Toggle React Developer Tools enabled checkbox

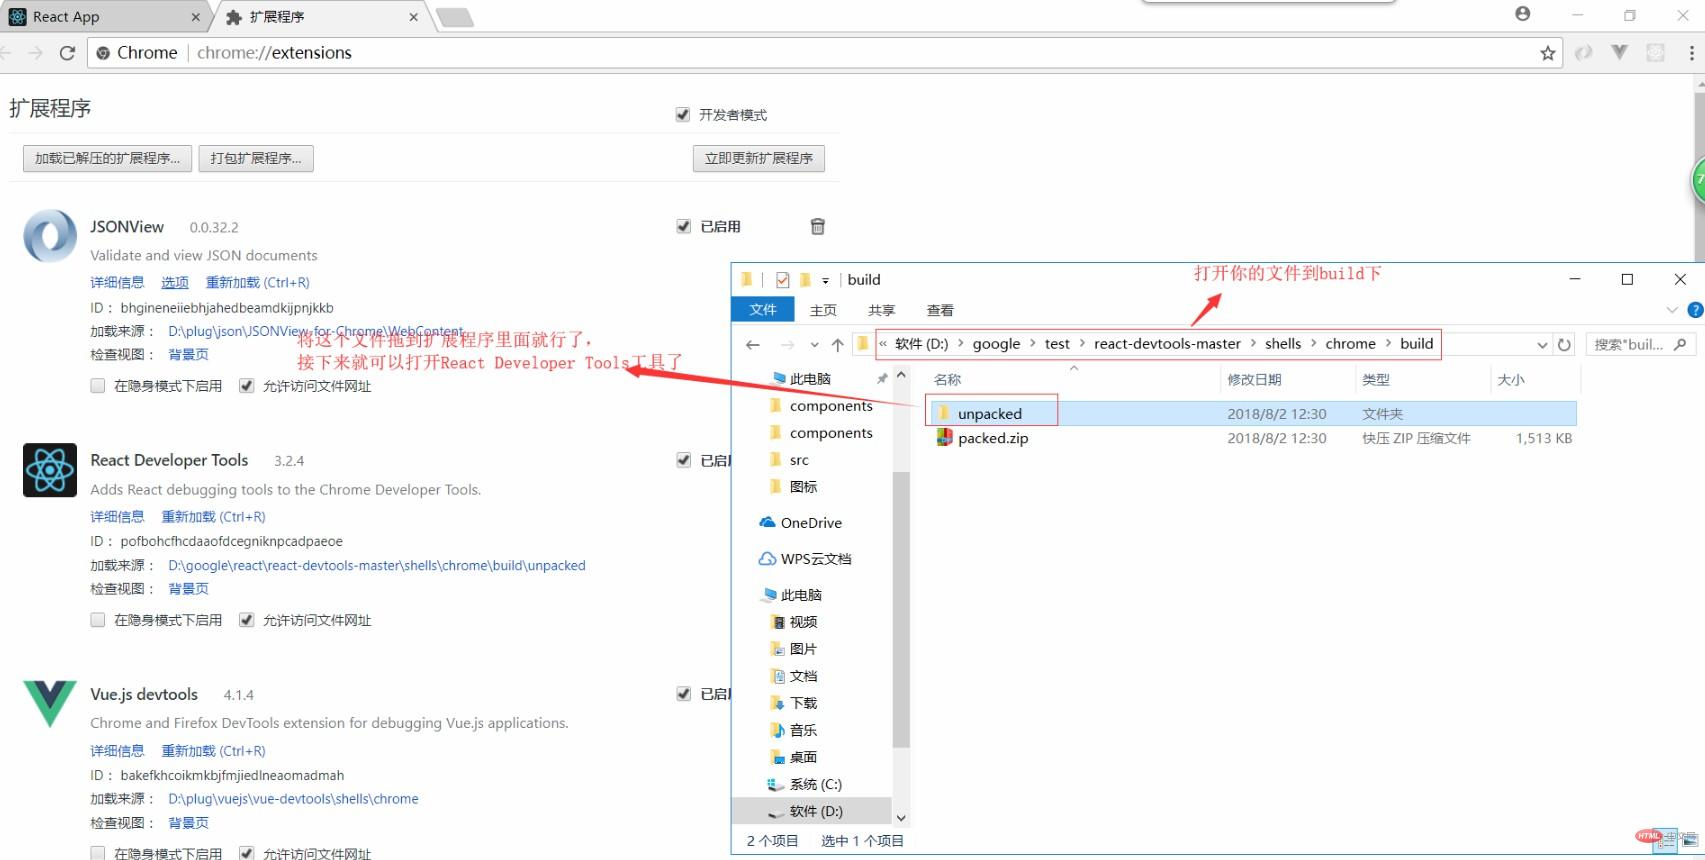tap(684, 461)
